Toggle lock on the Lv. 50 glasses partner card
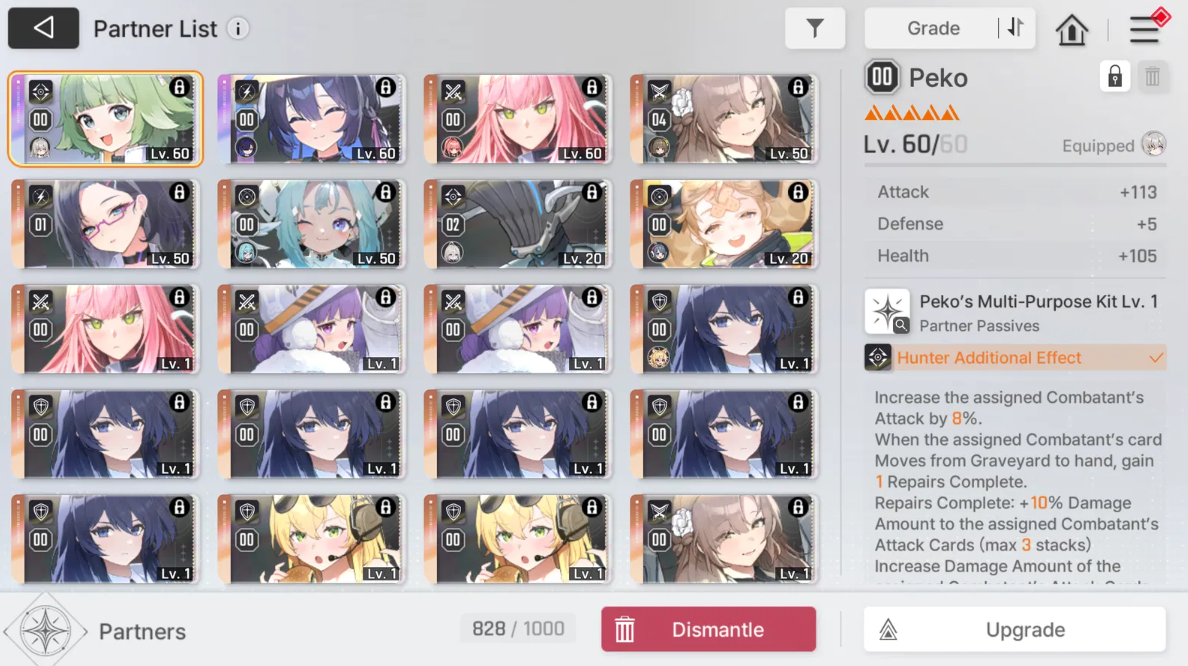The image size is (1188, 666). tap(180, 192)
